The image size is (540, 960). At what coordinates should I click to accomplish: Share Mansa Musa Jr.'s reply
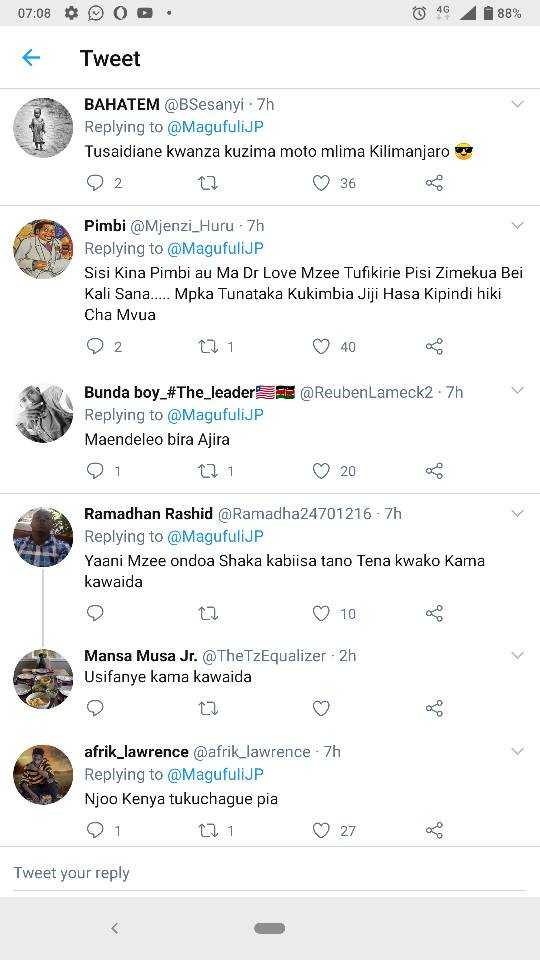click(434, 708)
